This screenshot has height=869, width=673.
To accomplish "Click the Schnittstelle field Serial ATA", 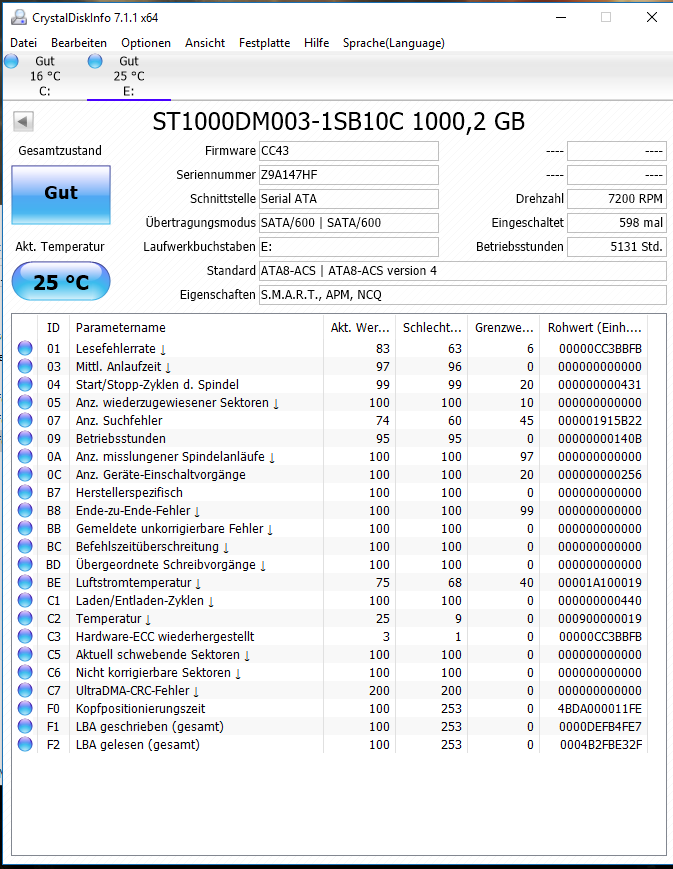I will (349, 198).
